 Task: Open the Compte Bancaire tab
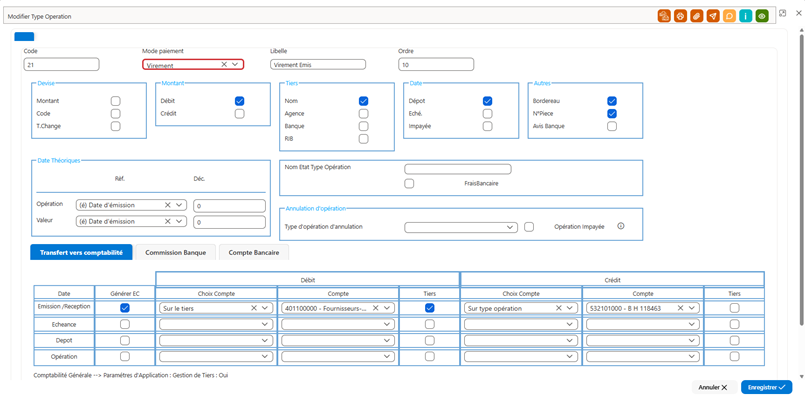(254, 252)
